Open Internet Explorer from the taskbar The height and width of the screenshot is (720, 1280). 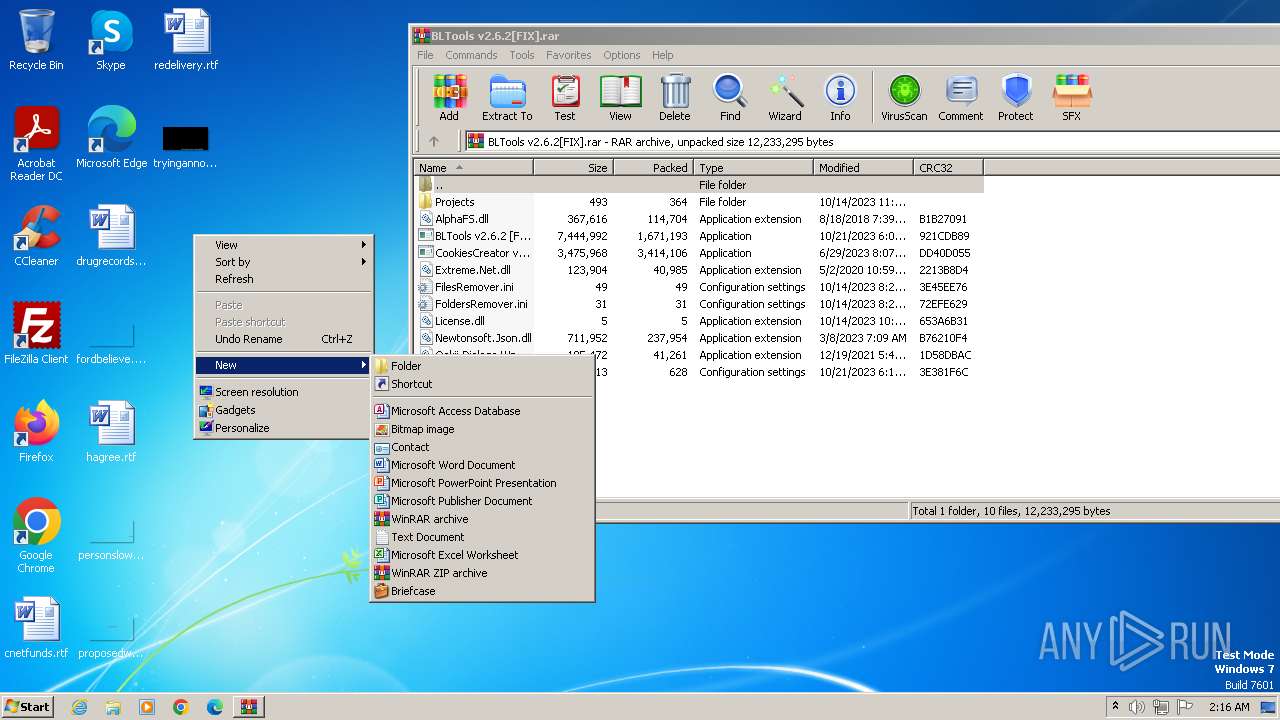(x=79, y=707)
